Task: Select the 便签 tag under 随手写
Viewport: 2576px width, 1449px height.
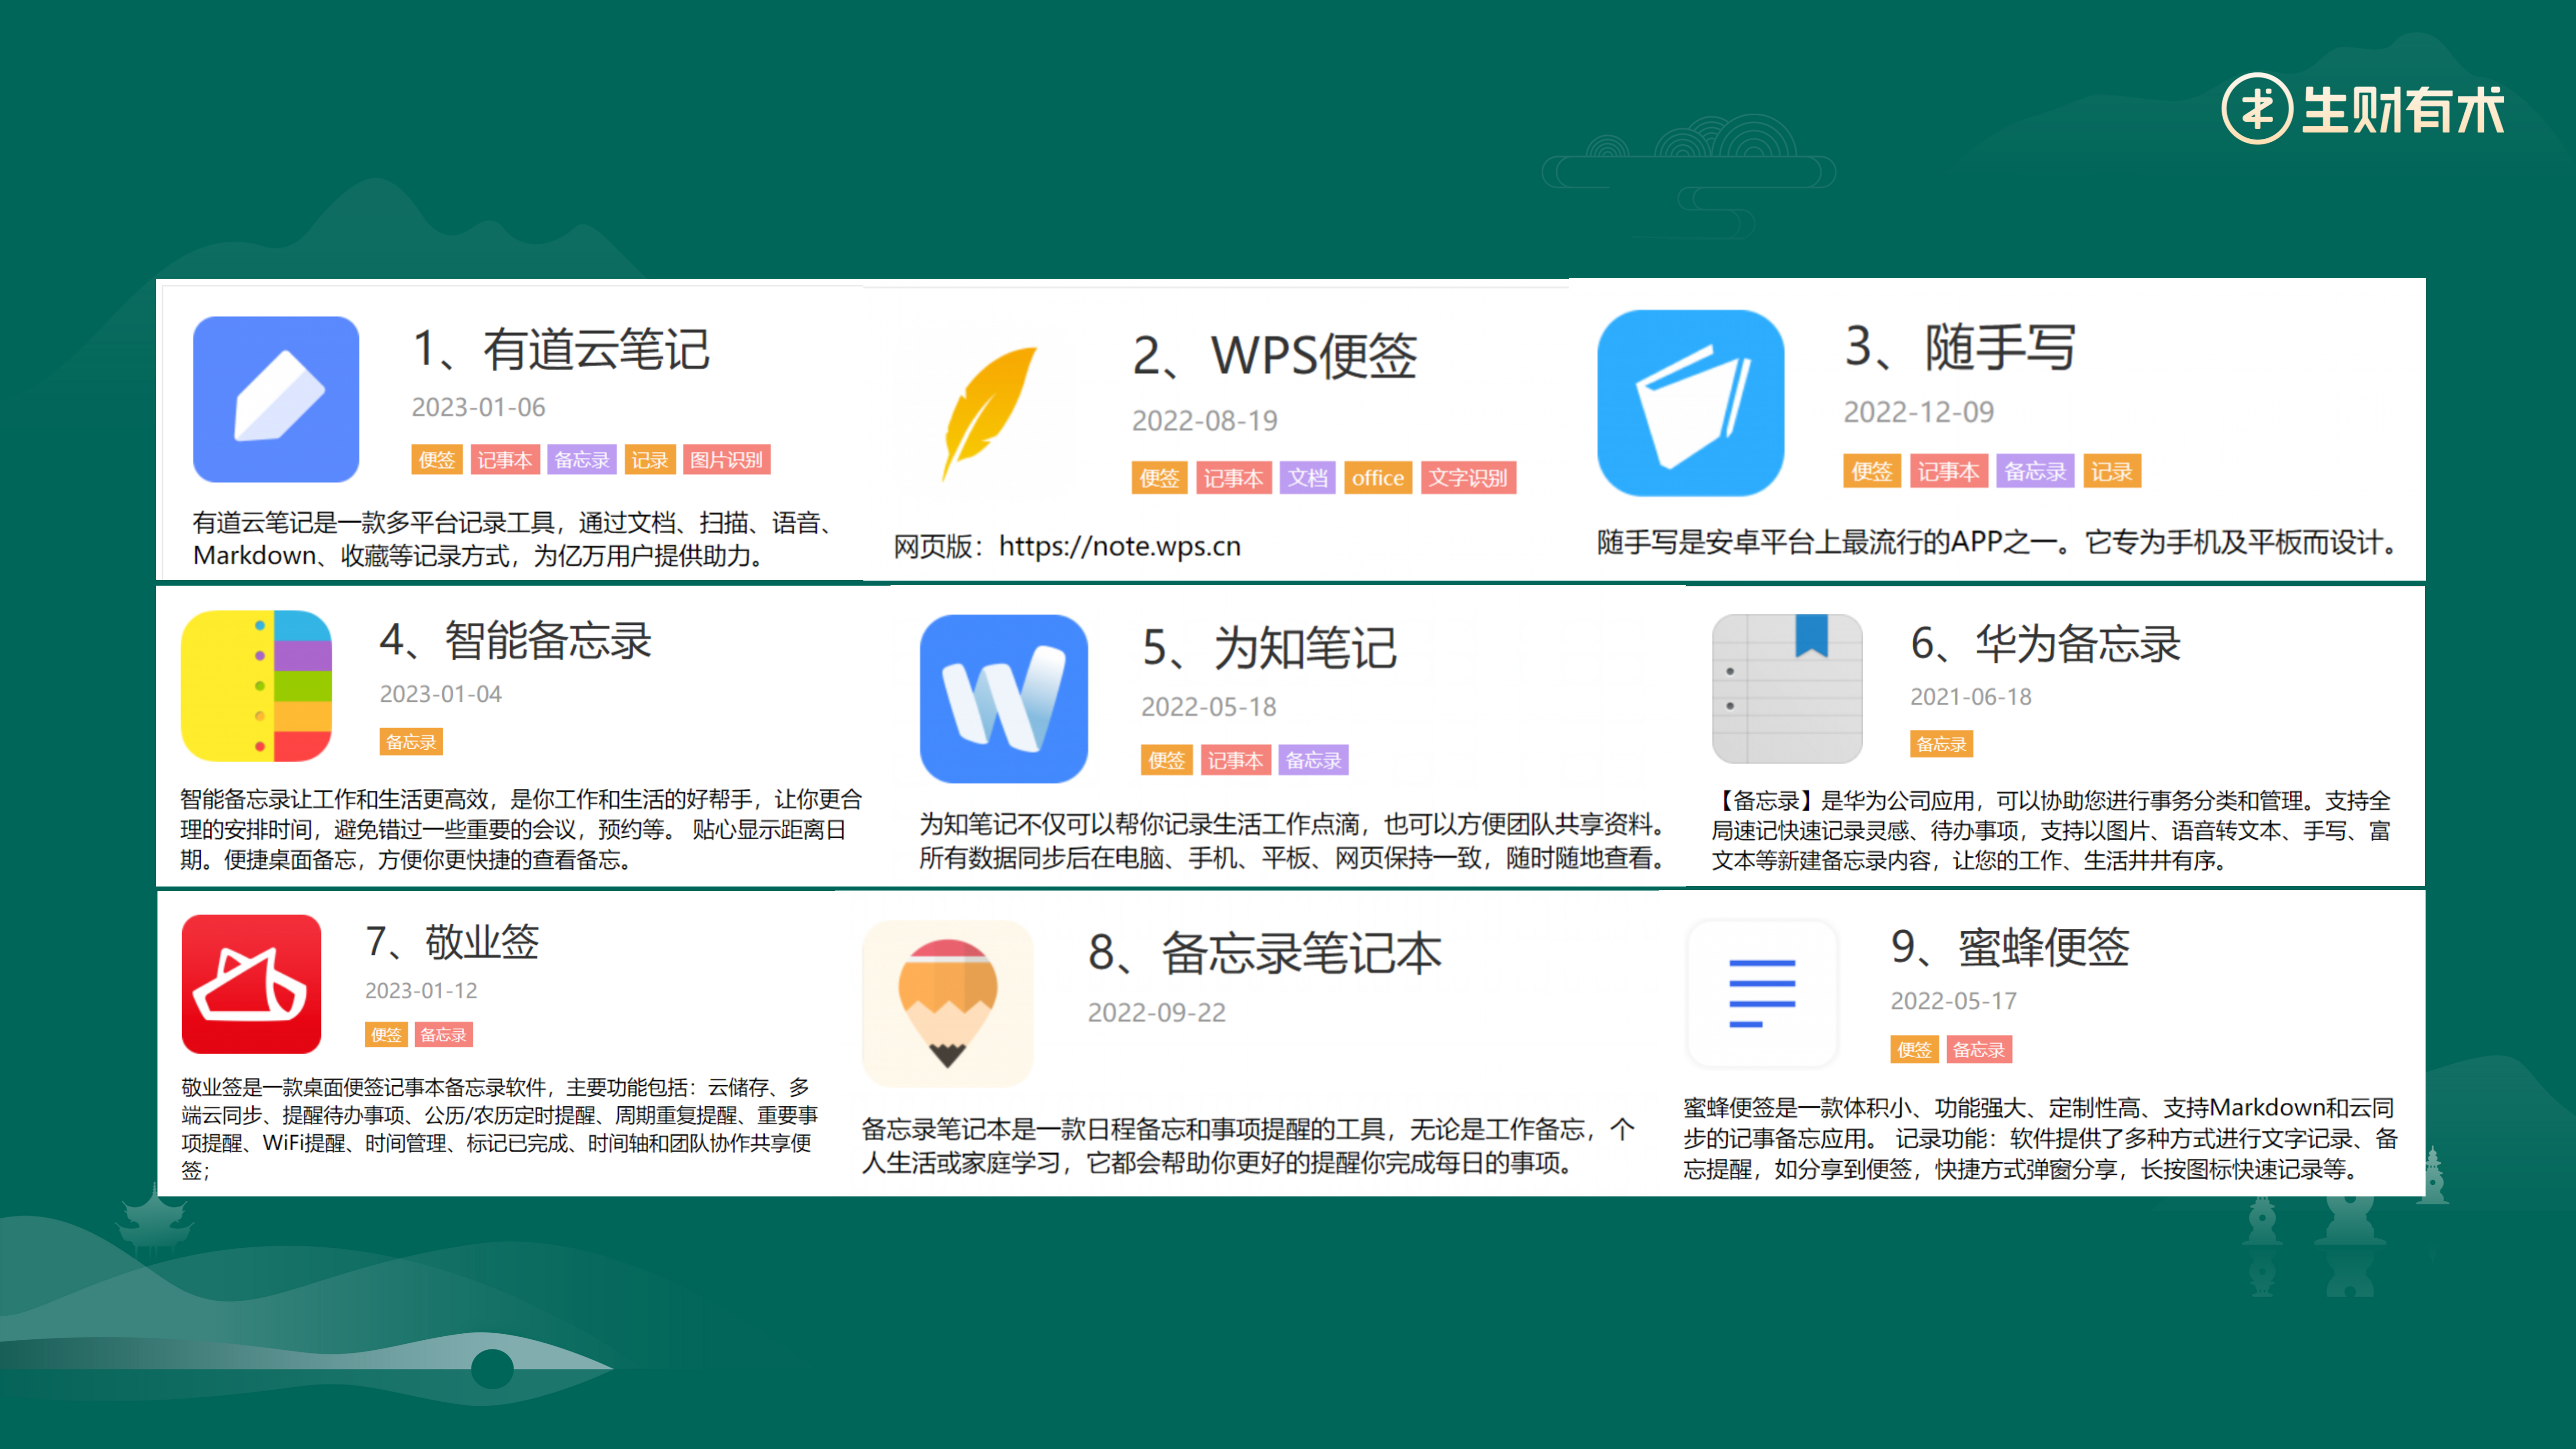Action: click(1872, 471)
